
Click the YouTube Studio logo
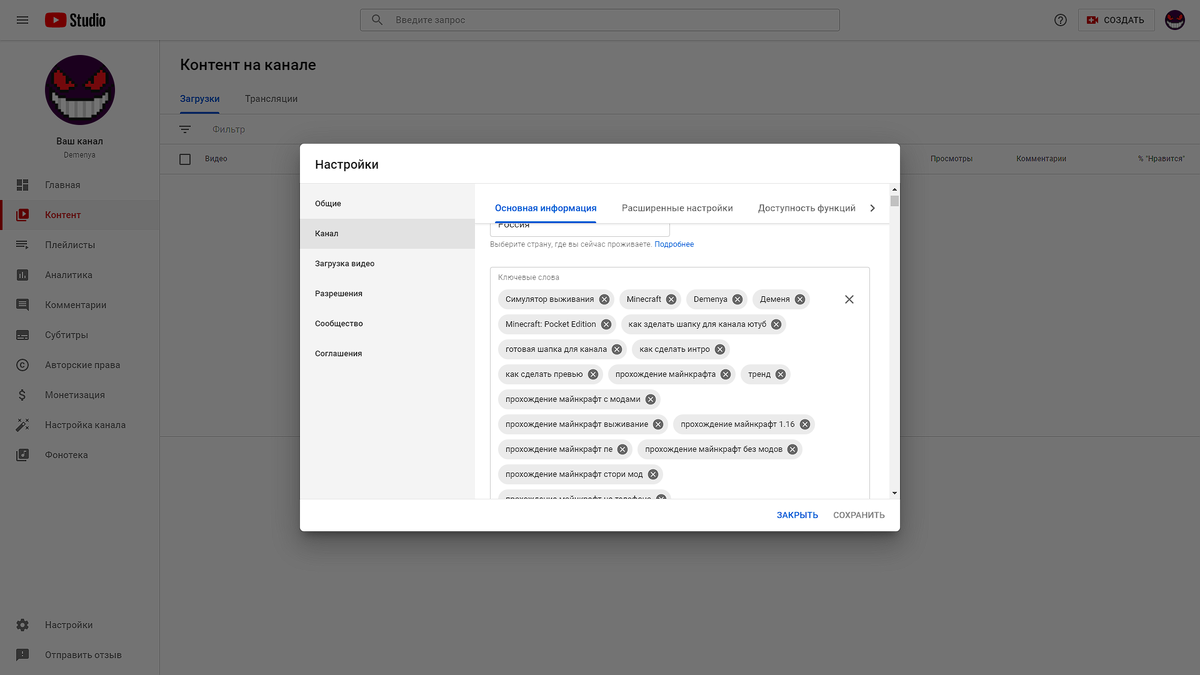pyautogui.click(x=75, y=20)
